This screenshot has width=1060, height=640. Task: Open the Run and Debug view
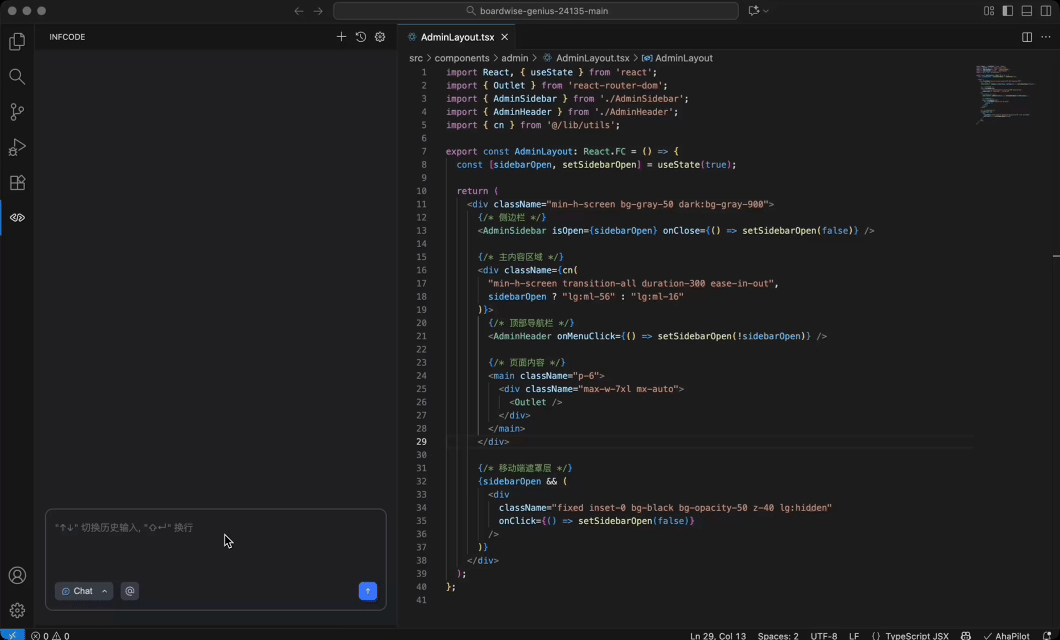tap(17, 148)
